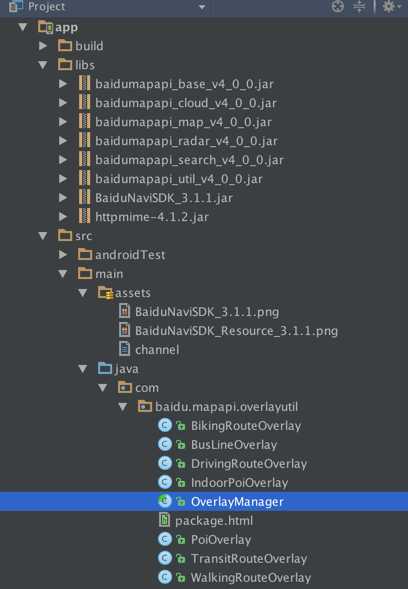Click class icon of PoiOverlay
The height and width of the screenshot is (589, 408).
(x=165, y=539)
